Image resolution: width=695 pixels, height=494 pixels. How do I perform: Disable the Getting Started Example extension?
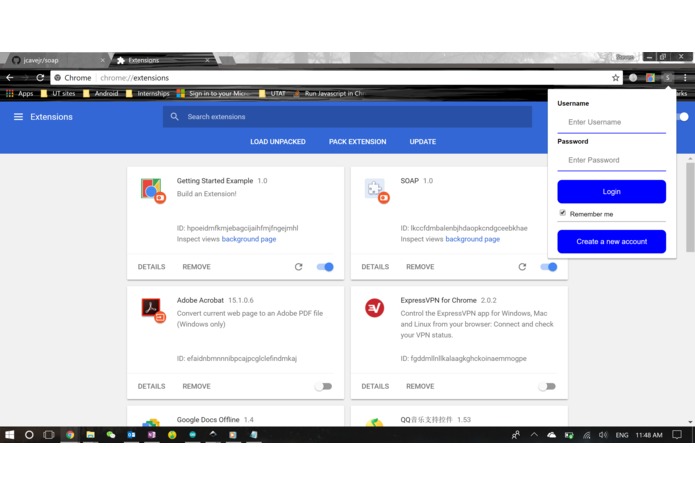pos(325,267)
